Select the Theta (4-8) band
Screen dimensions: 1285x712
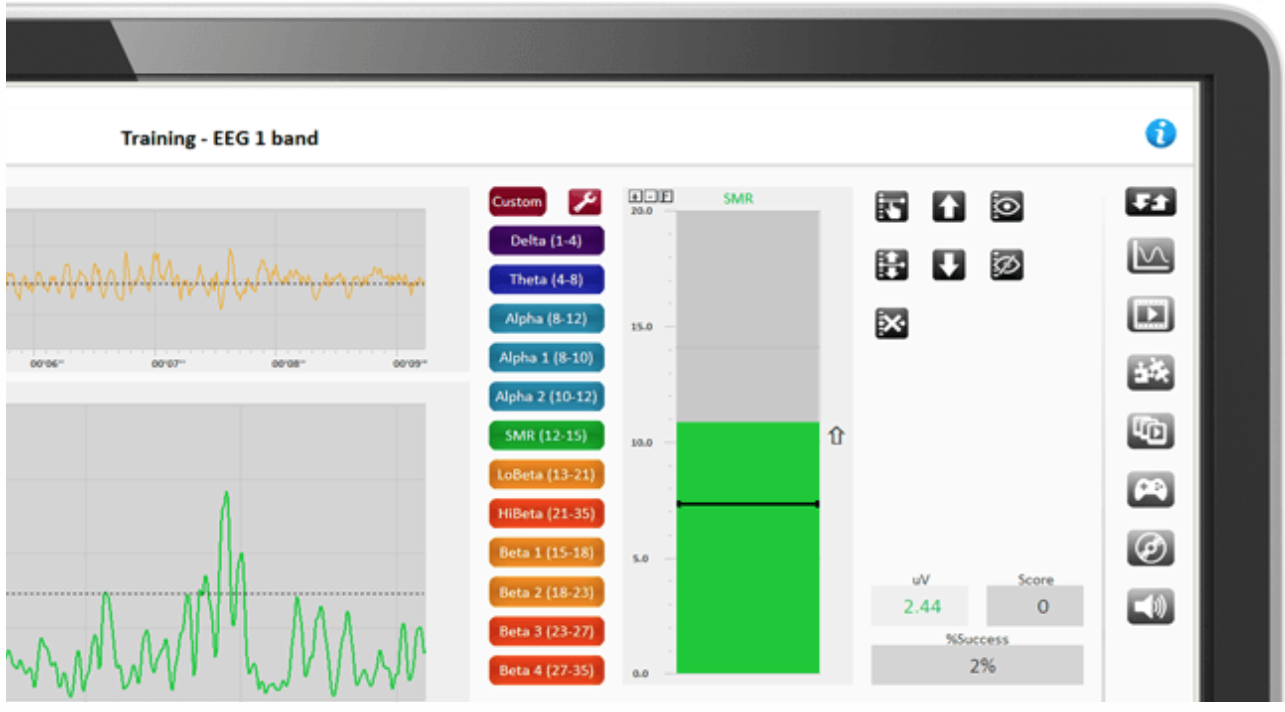(x=547, y=280)
